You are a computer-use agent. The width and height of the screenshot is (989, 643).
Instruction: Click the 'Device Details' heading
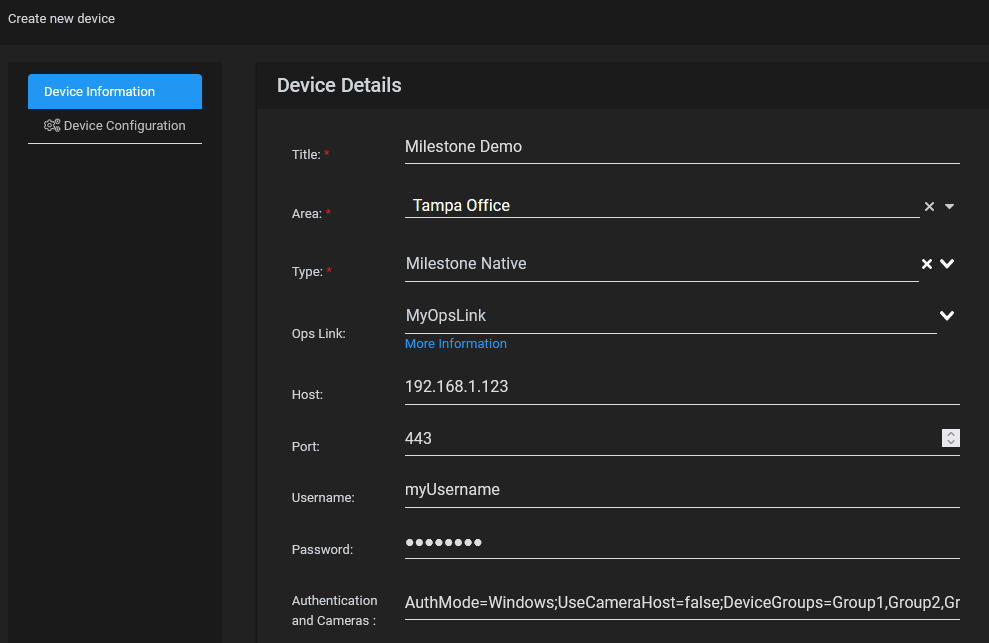[339, 85]
